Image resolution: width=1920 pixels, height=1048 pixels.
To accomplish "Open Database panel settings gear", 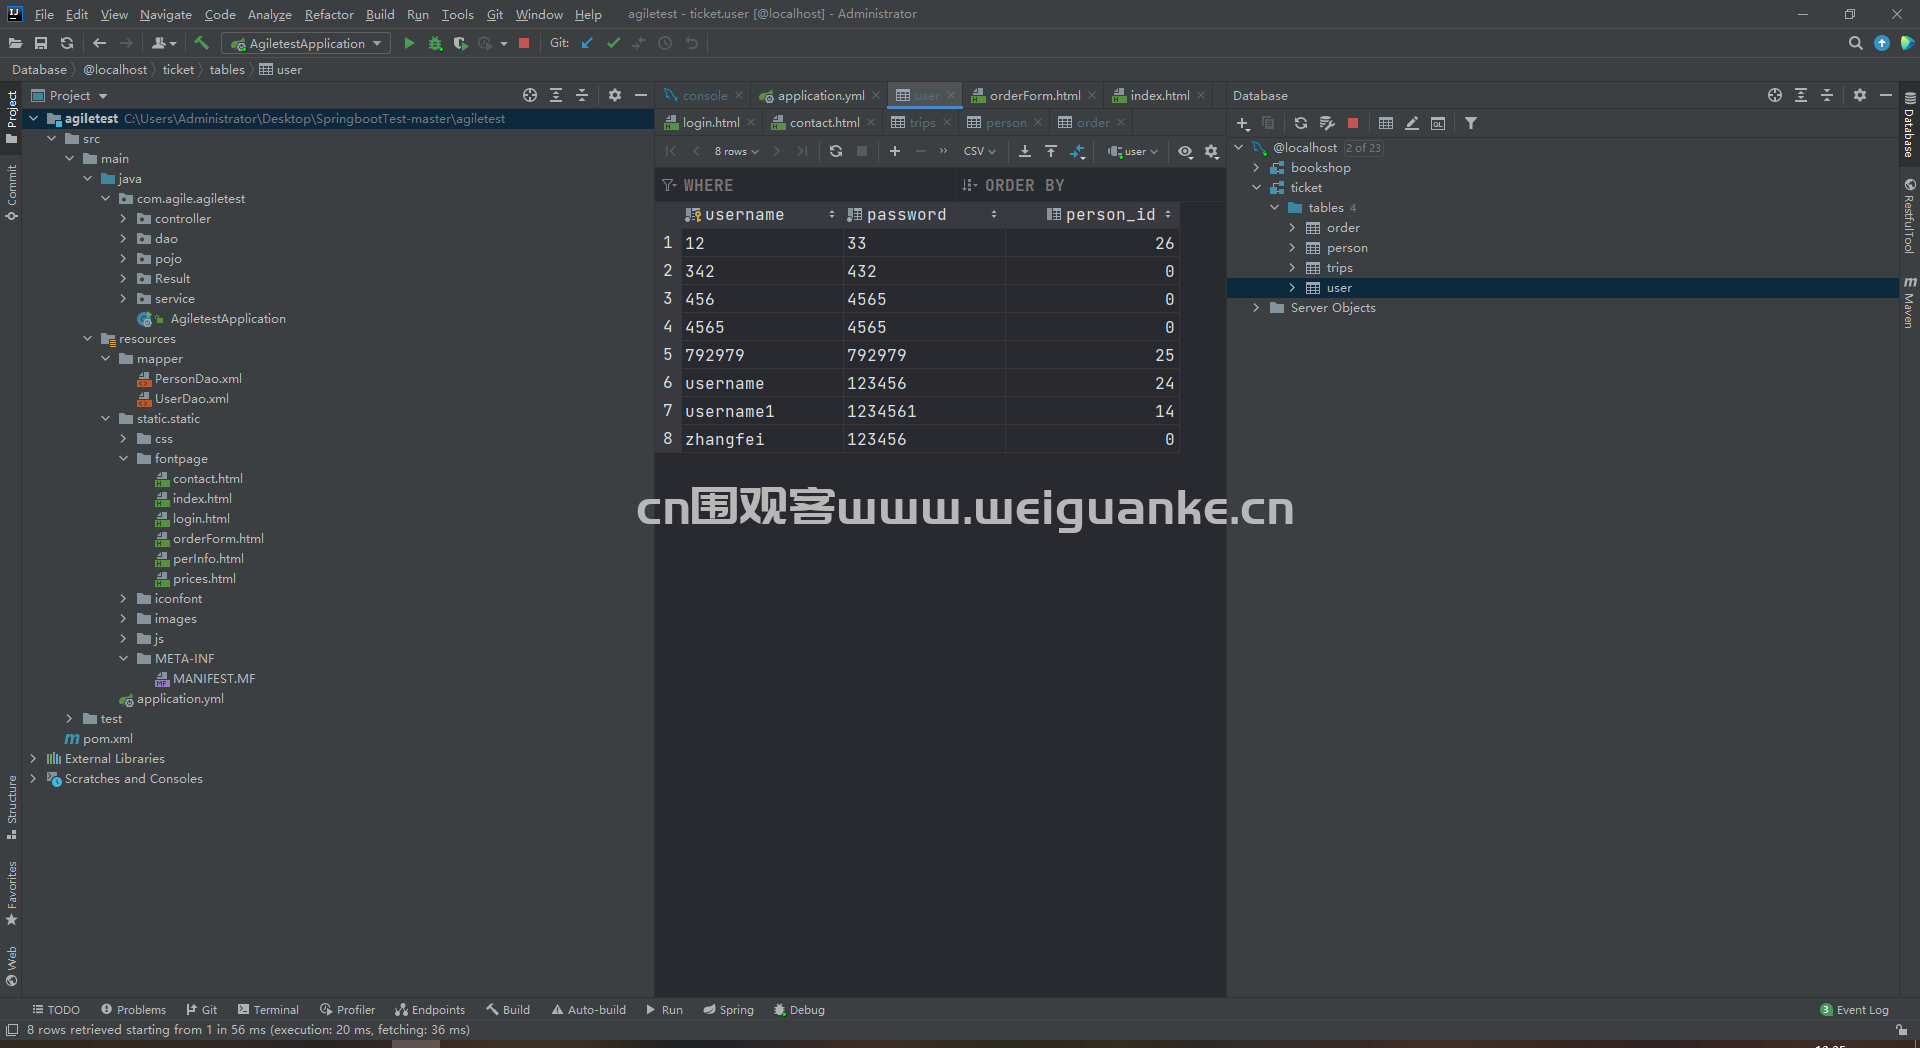I will (1860, 95).
